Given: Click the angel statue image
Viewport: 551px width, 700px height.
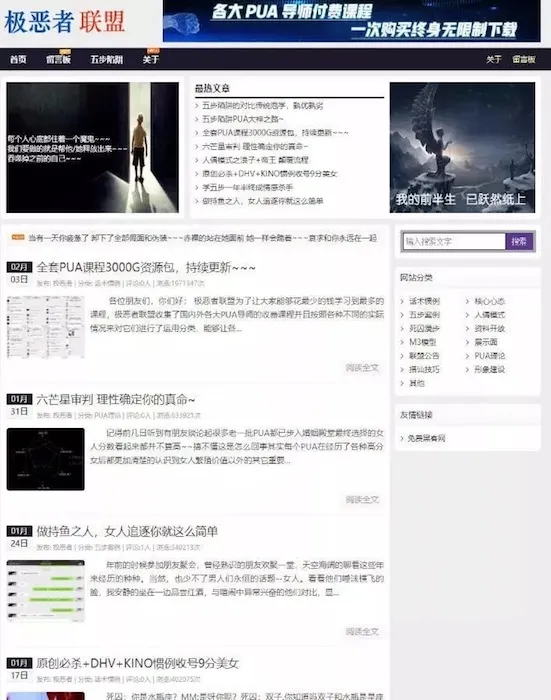Looking at the screenshot, I should click(x=462, y=147).
